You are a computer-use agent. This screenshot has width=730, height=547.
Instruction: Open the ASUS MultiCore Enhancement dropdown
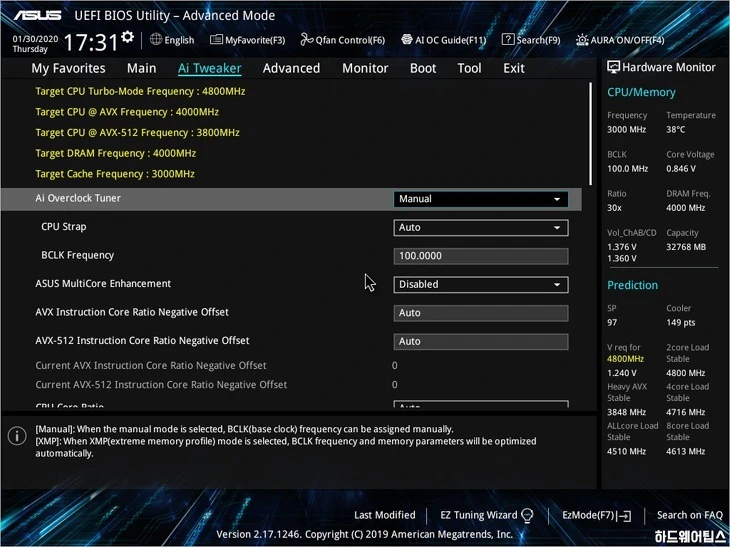[480, 284]
